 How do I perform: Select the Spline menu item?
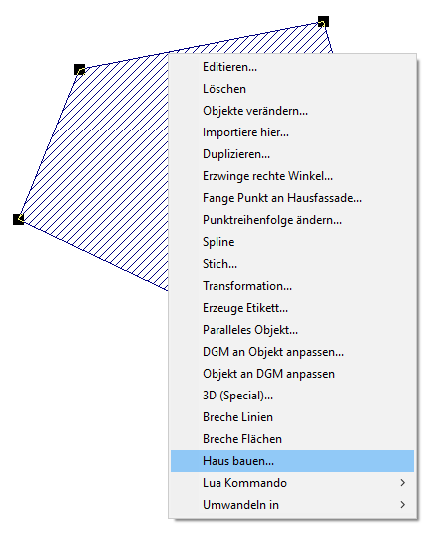pos(292,242)
